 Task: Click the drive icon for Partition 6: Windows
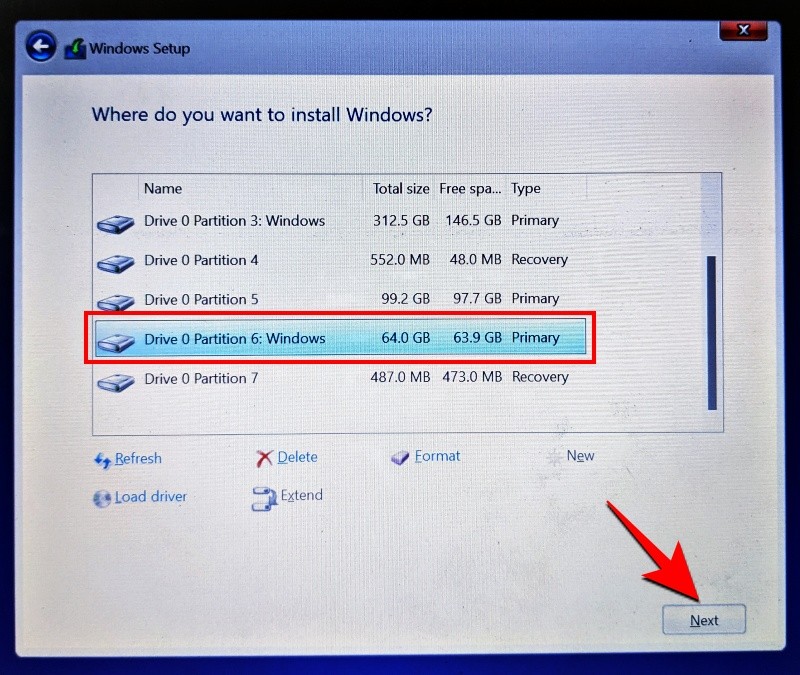pyautogui.click(x=116, y=342)
